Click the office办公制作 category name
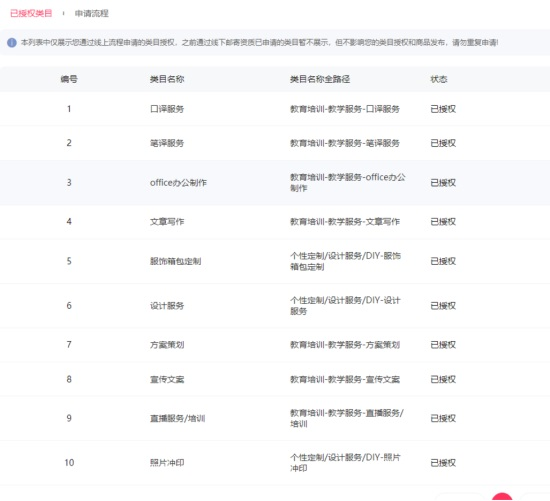Viewport: 550px width, 501px height. point(178,183)
